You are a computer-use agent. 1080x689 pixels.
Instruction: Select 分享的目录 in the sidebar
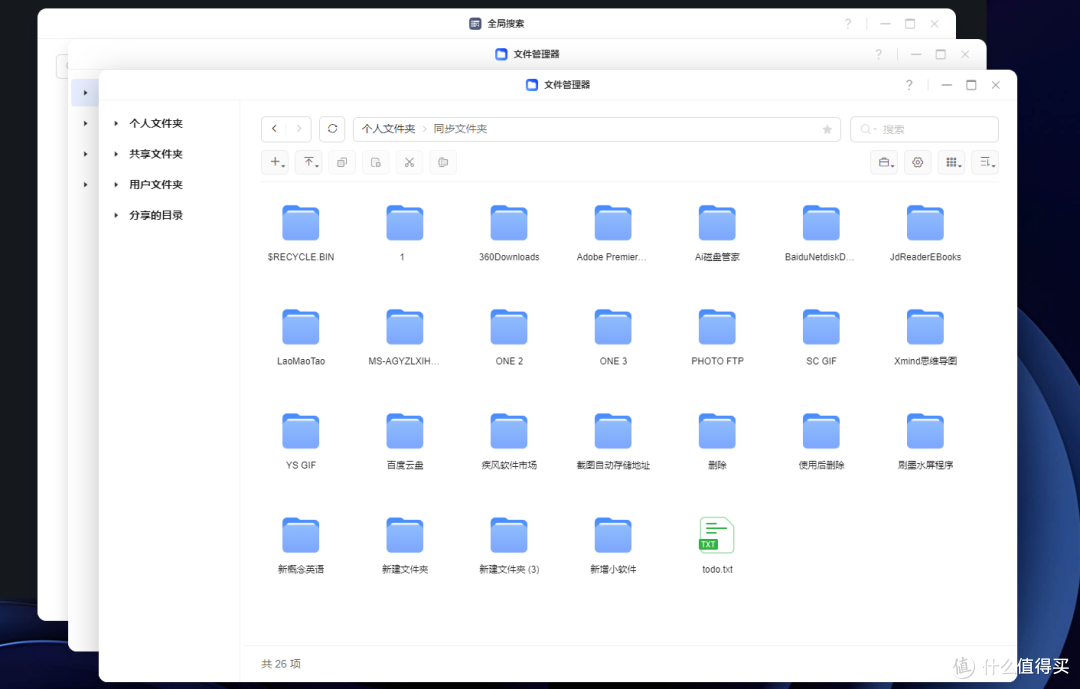tap(156, 215)
